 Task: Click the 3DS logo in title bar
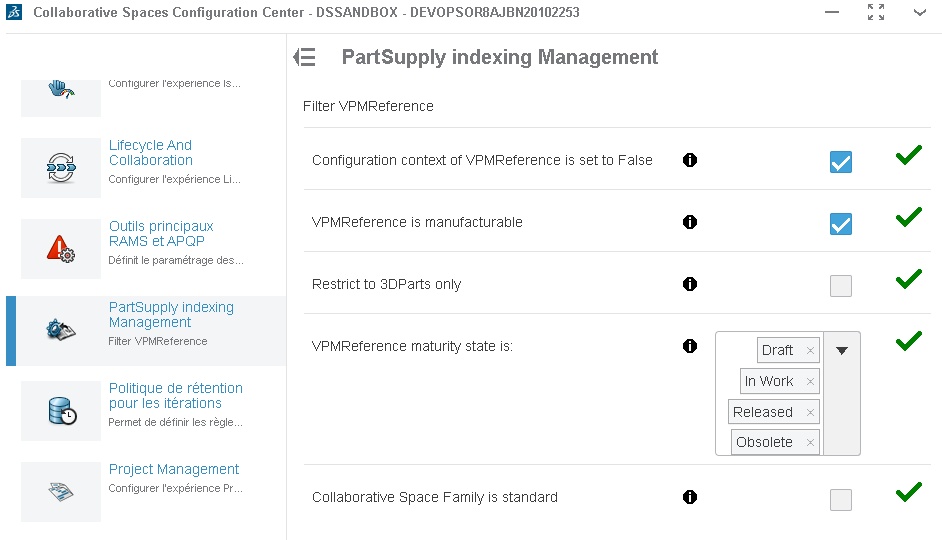tap(14, 12)
